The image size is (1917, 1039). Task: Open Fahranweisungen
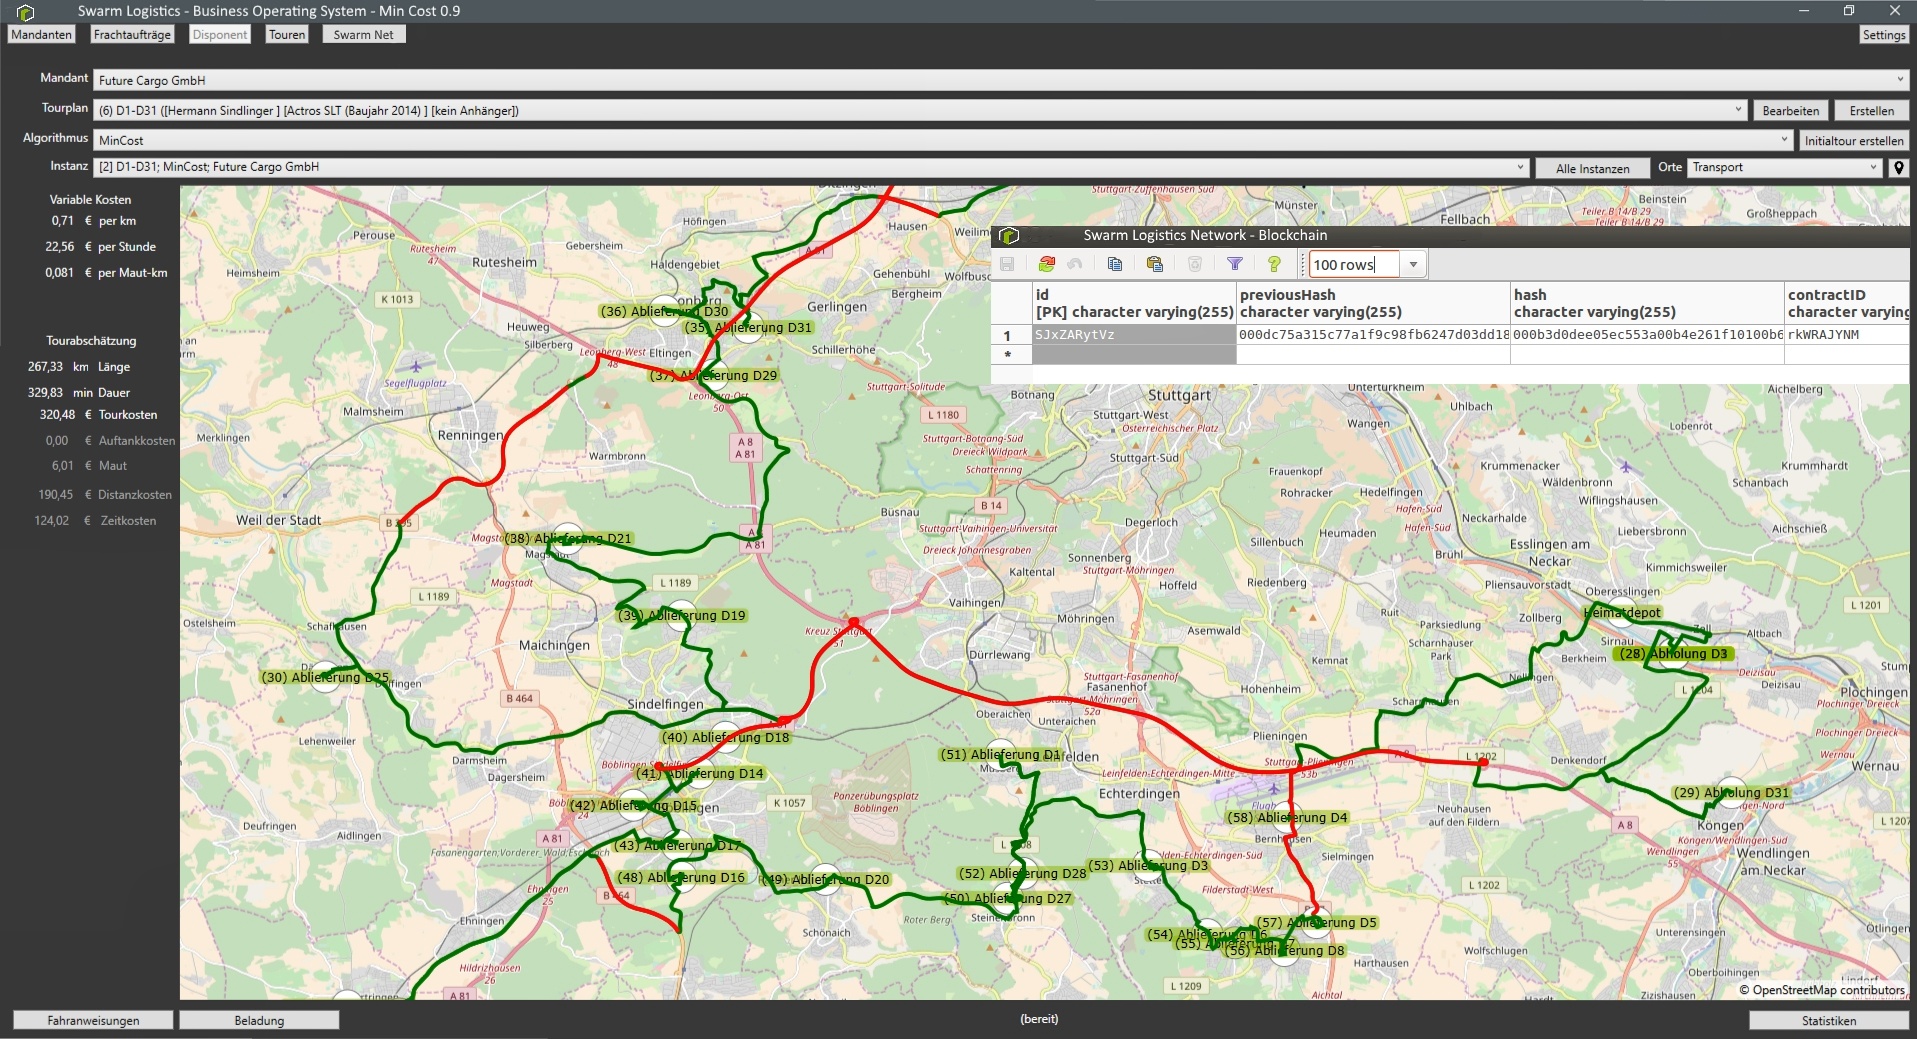point(93,1021)
